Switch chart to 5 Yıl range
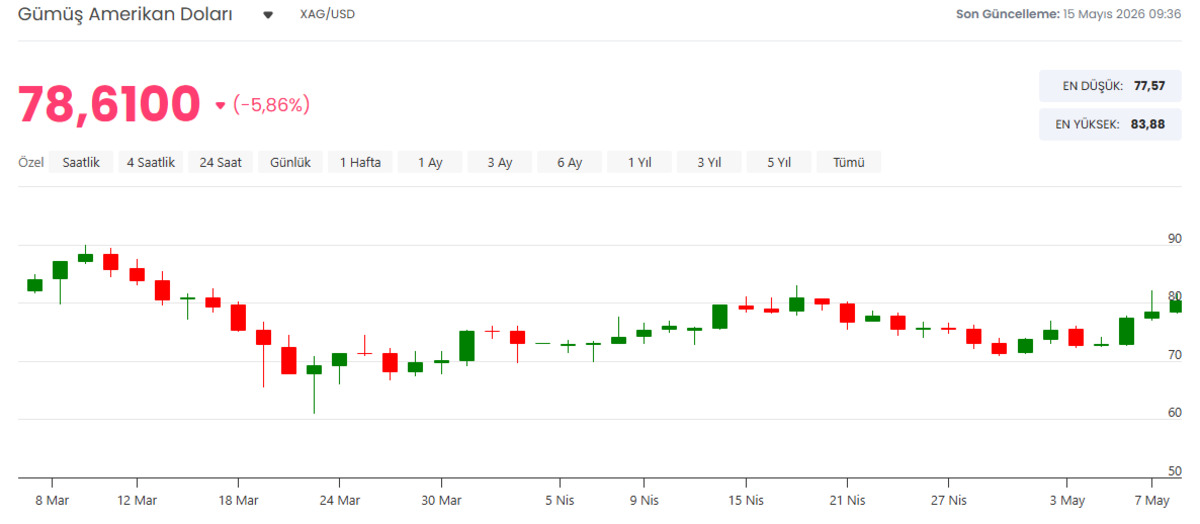Viewport: 1200px width, 524px height. point(779,162)
